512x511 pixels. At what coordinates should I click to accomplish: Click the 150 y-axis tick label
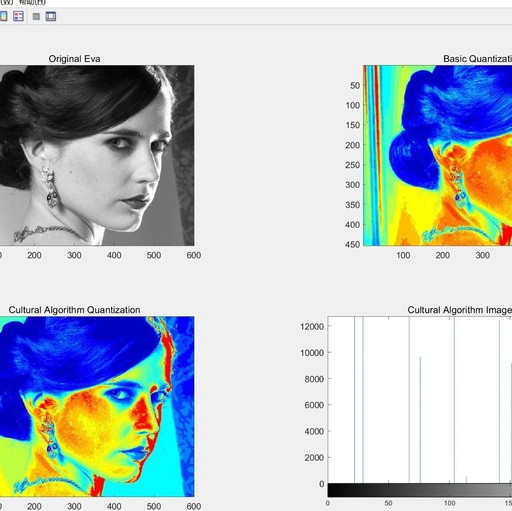[353, 125]
